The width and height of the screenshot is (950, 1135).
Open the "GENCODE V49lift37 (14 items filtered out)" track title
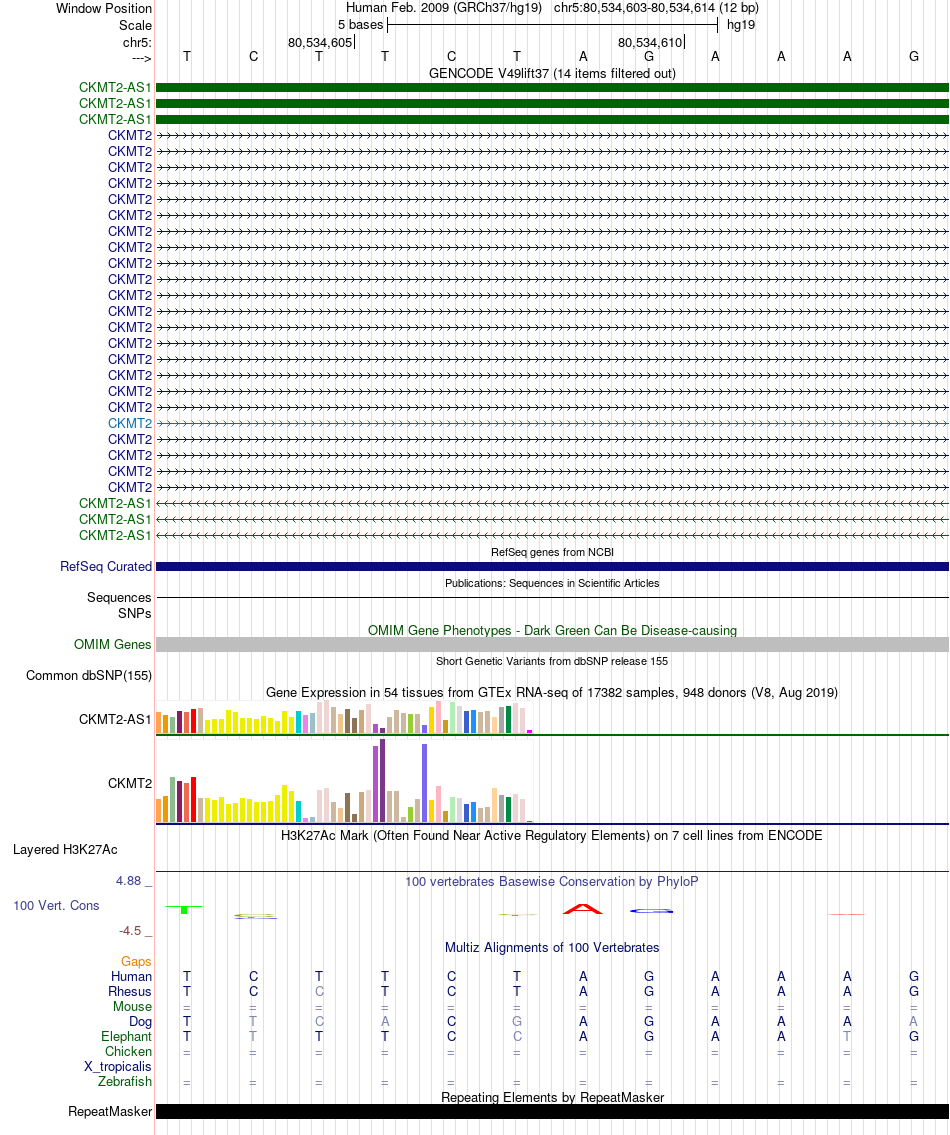click(x=552, y=73)
